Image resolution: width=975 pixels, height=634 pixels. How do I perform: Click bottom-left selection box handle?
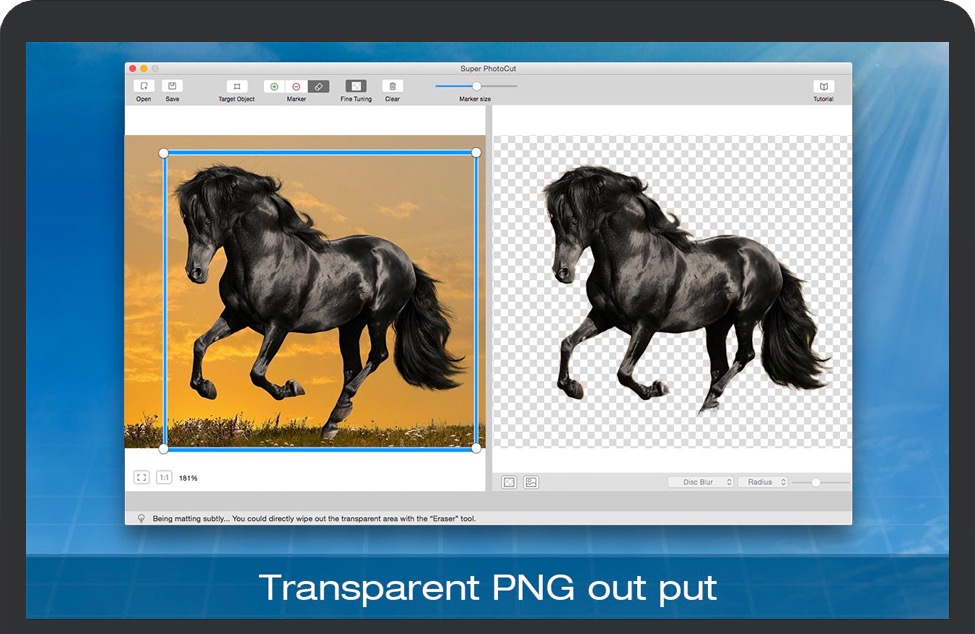pyautogui.click(x=164, y=449)
